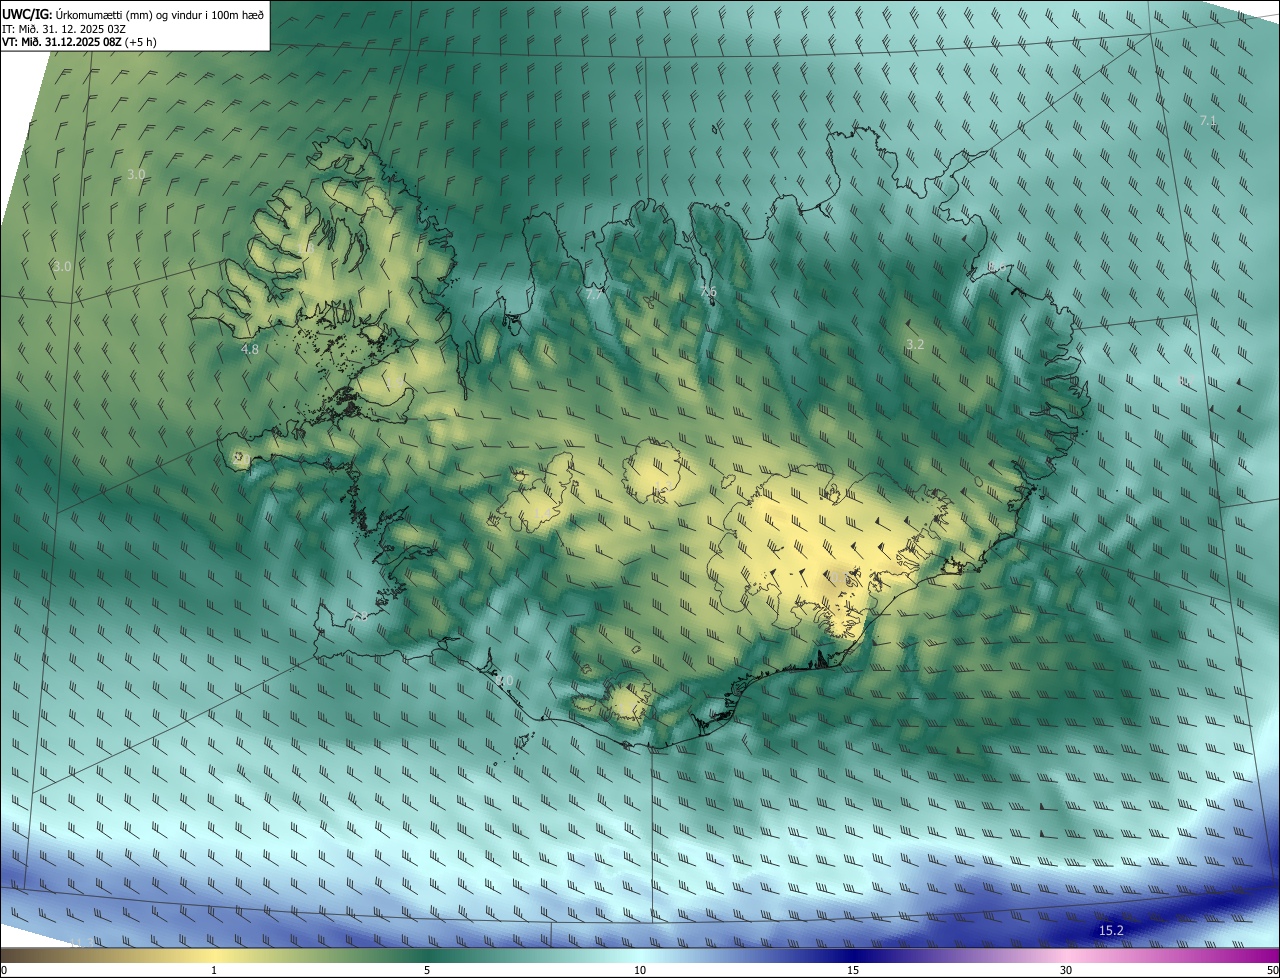Click the dark navy band of the color scale
The width and height of the screenshot is (1280, 978).
853,956
